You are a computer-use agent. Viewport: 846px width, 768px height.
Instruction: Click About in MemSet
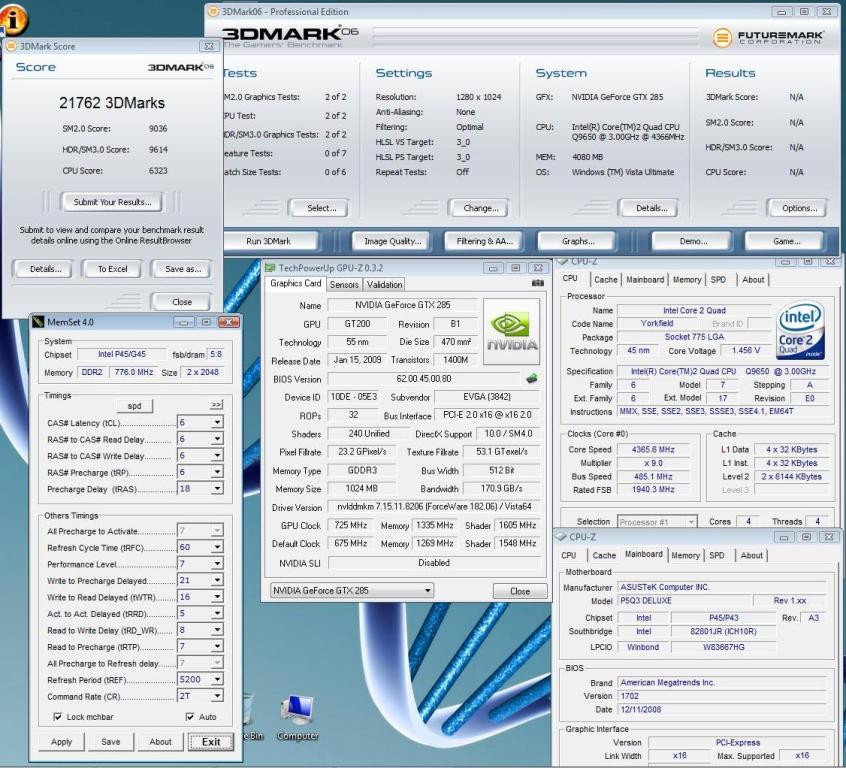point(160,742)
